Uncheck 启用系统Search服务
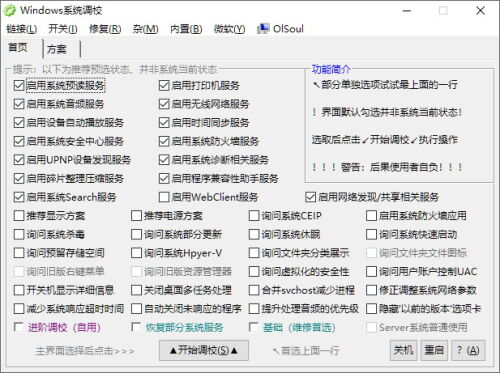The height and width of the screenshot is (373, 500). click(x=19, y=197)
